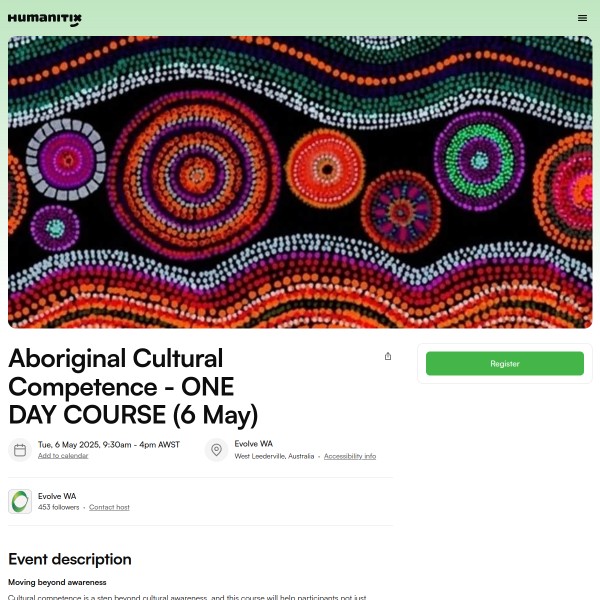The width and height of the screenshot is (600, 600).
Task: Click the Evolve WA venue name
Action: pos(254,444)
